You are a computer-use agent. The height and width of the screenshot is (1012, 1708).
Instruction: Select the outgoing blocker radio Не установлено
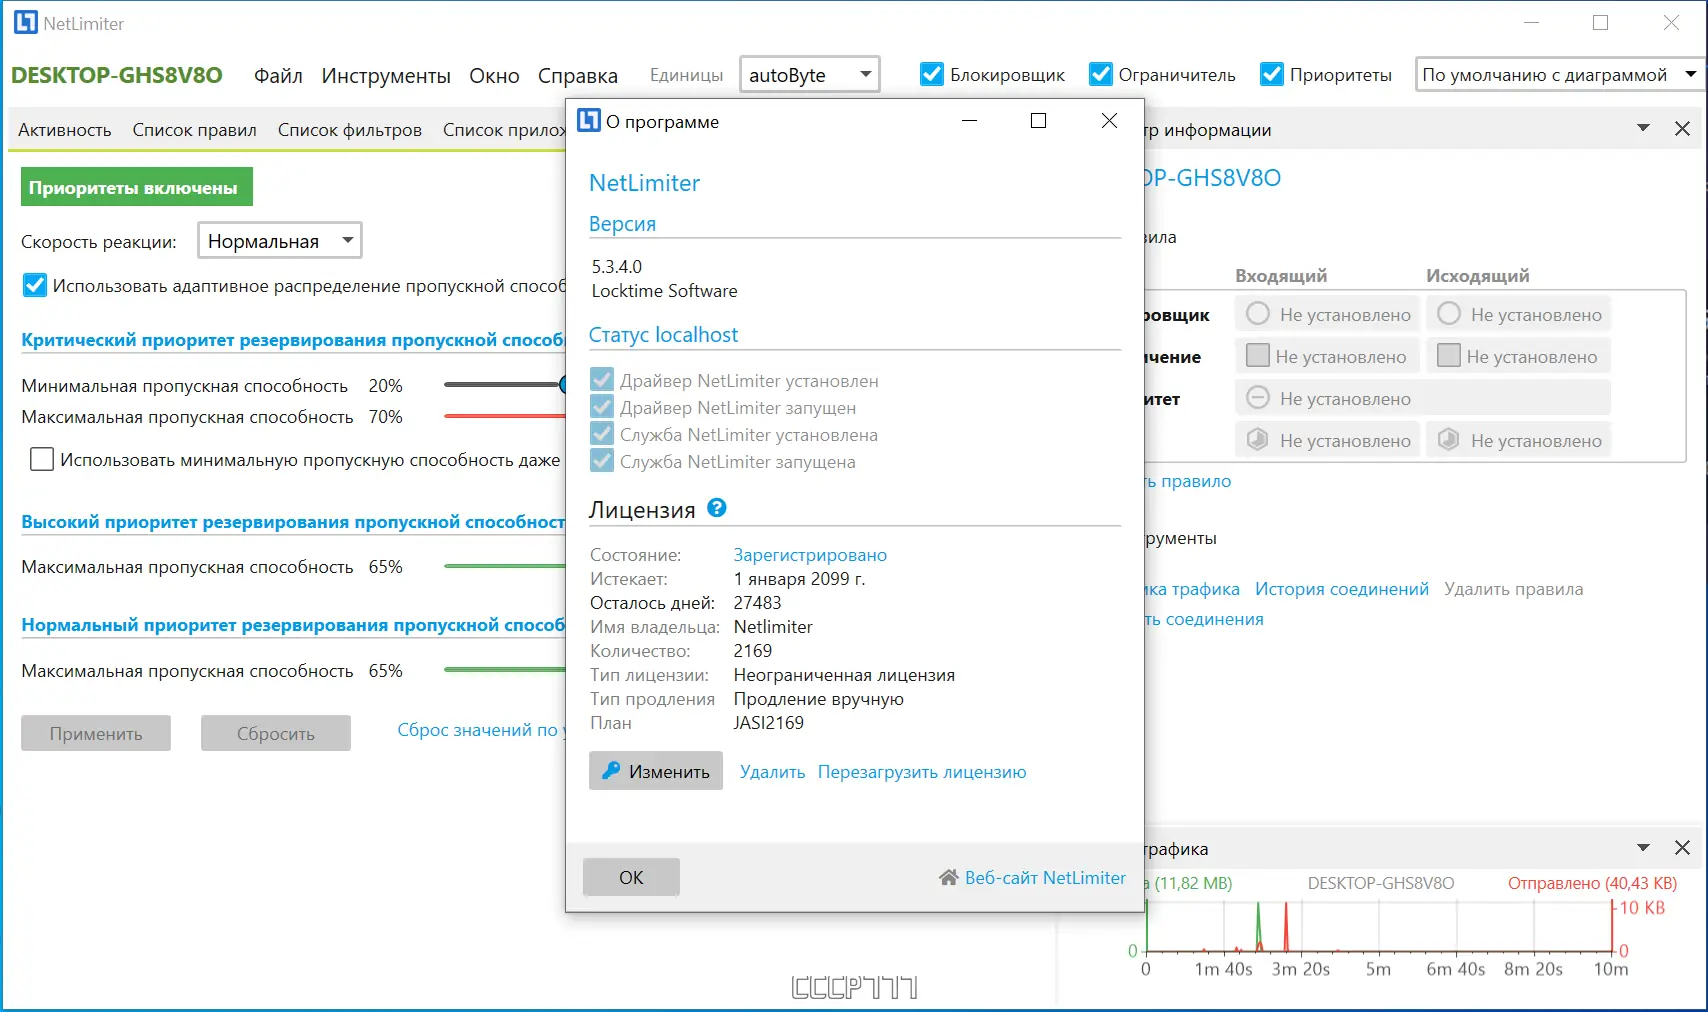pyautogui.click(x=1518, y=314)
